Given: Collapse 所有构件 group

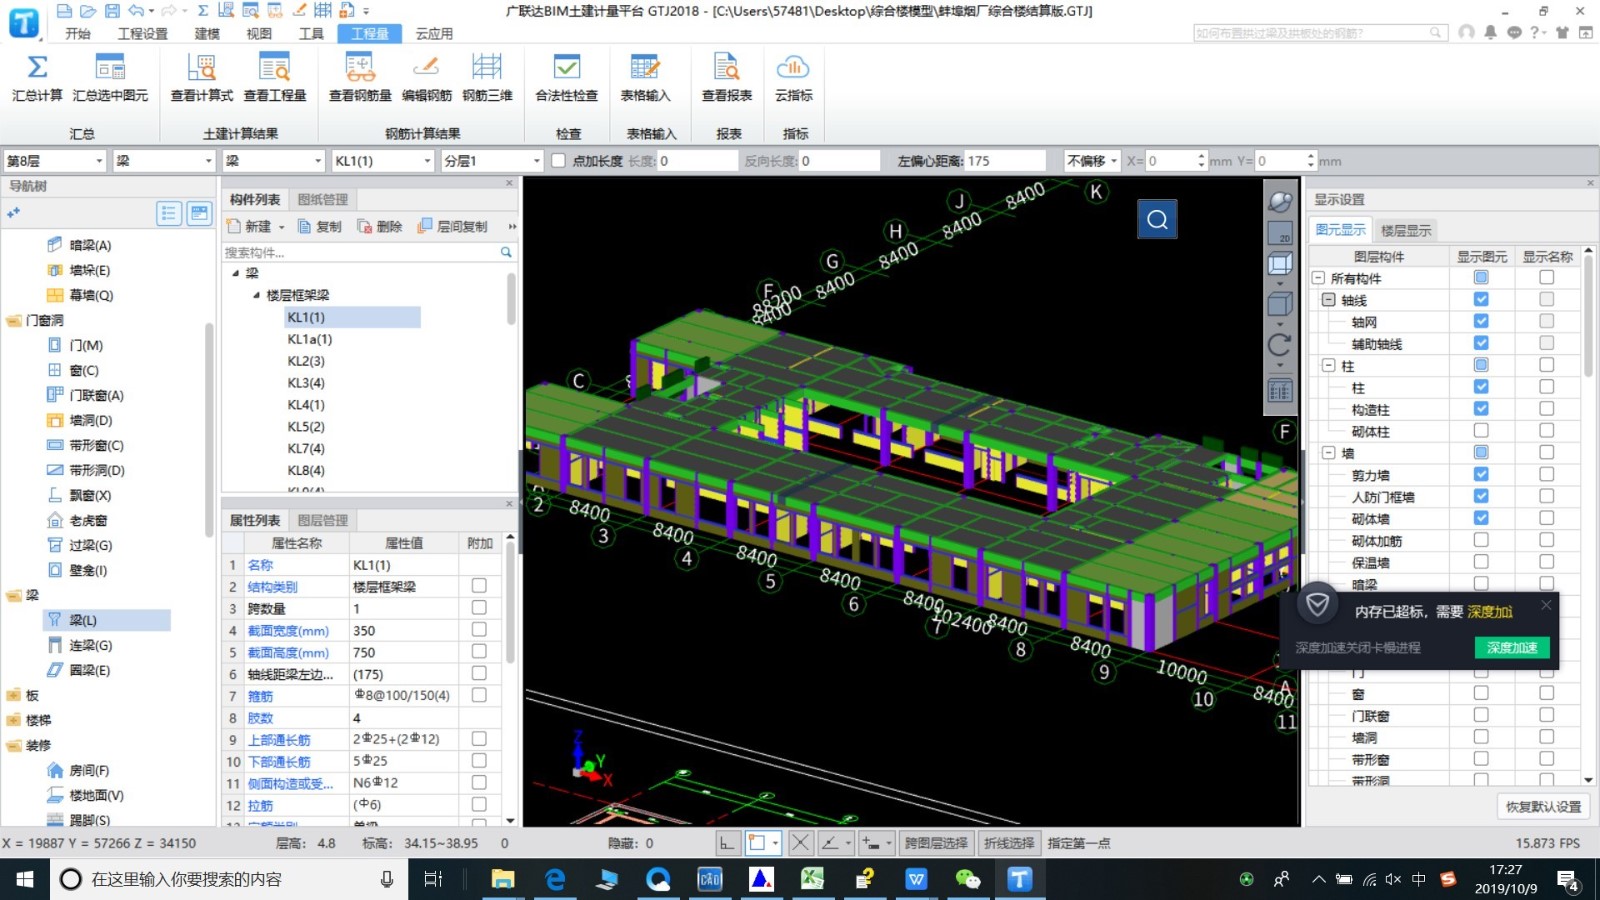Looking at the screenshot, I should 1318,278.
